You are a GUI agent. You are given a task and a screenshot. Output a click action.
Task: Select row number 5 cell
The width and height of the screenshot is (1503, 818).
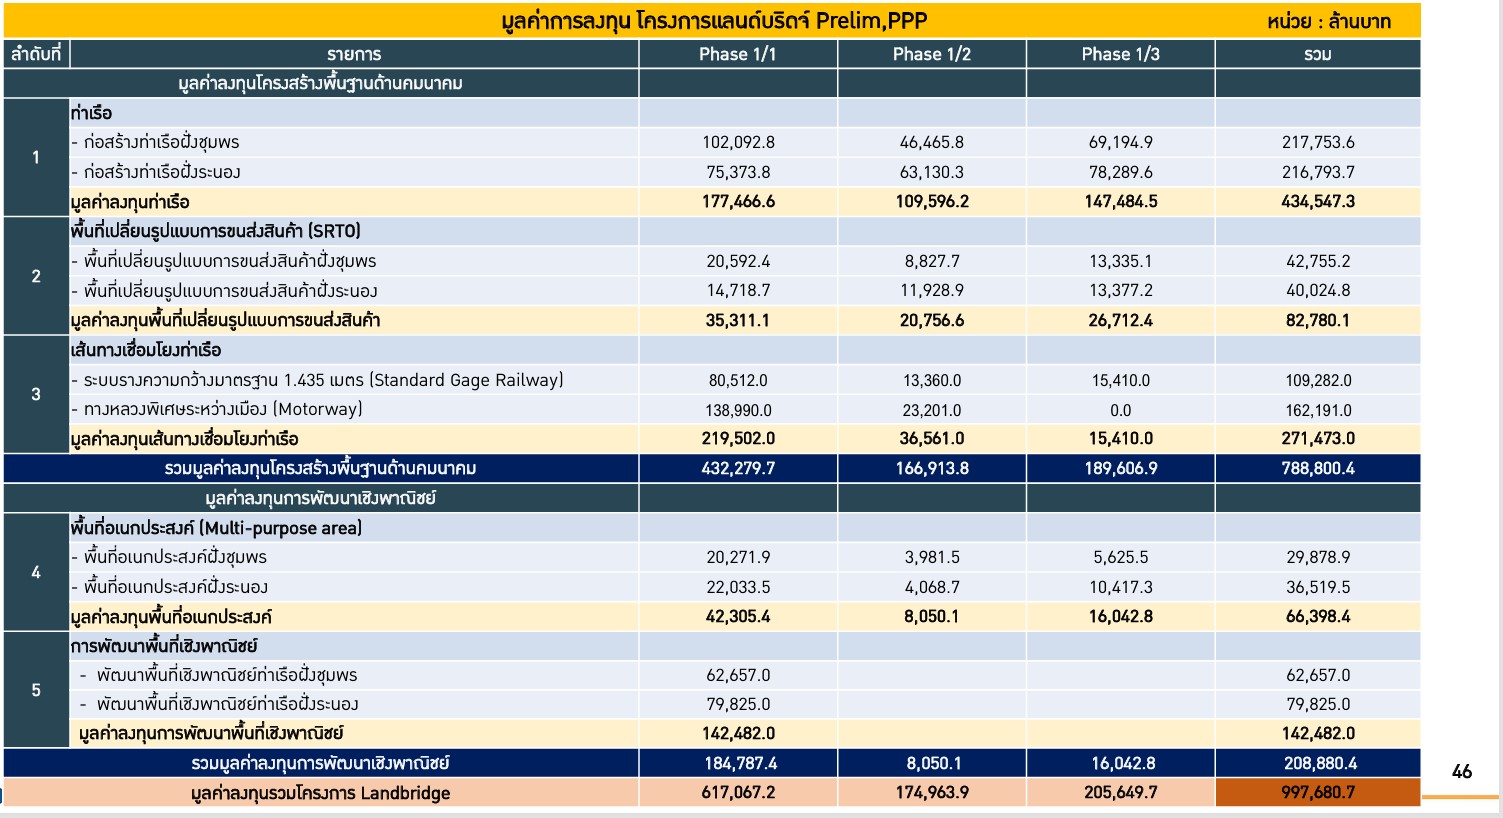tap(36, 690)
